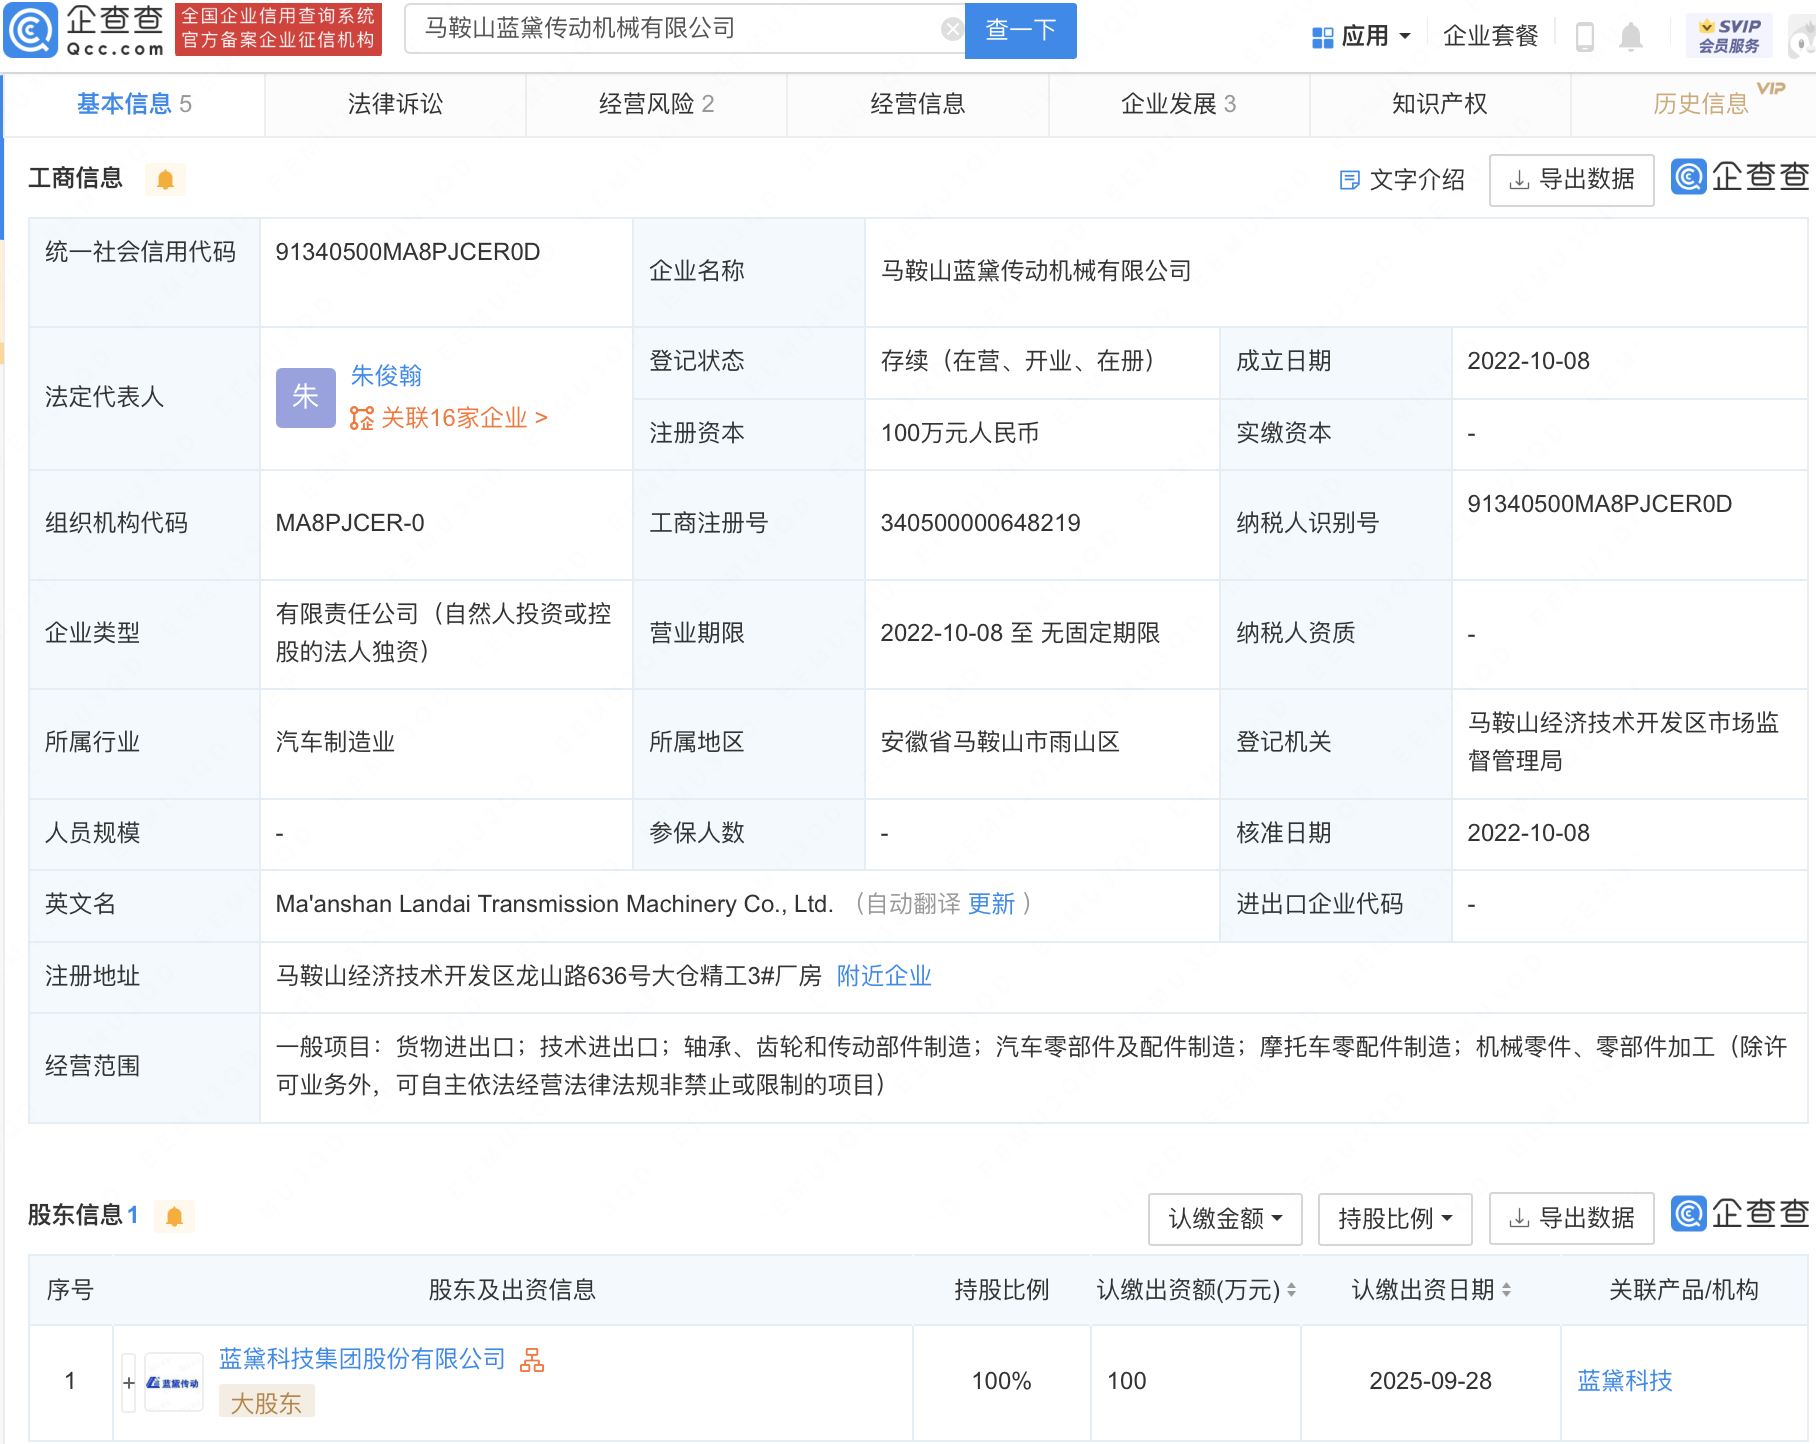Select shareholding ratio 100% cell
Viewport: 1816px width, 1444px height.
(1002, 1381)
